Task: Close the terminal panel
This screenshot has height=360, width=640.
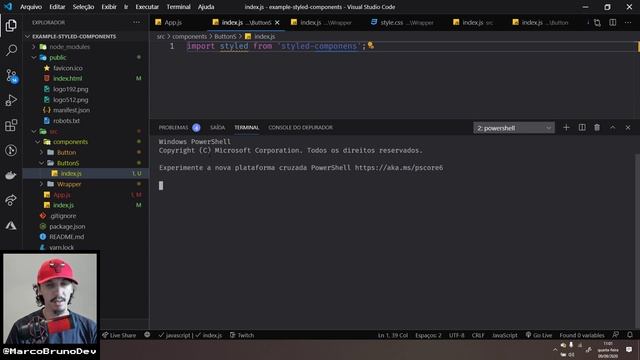Action: click(628, 128)
